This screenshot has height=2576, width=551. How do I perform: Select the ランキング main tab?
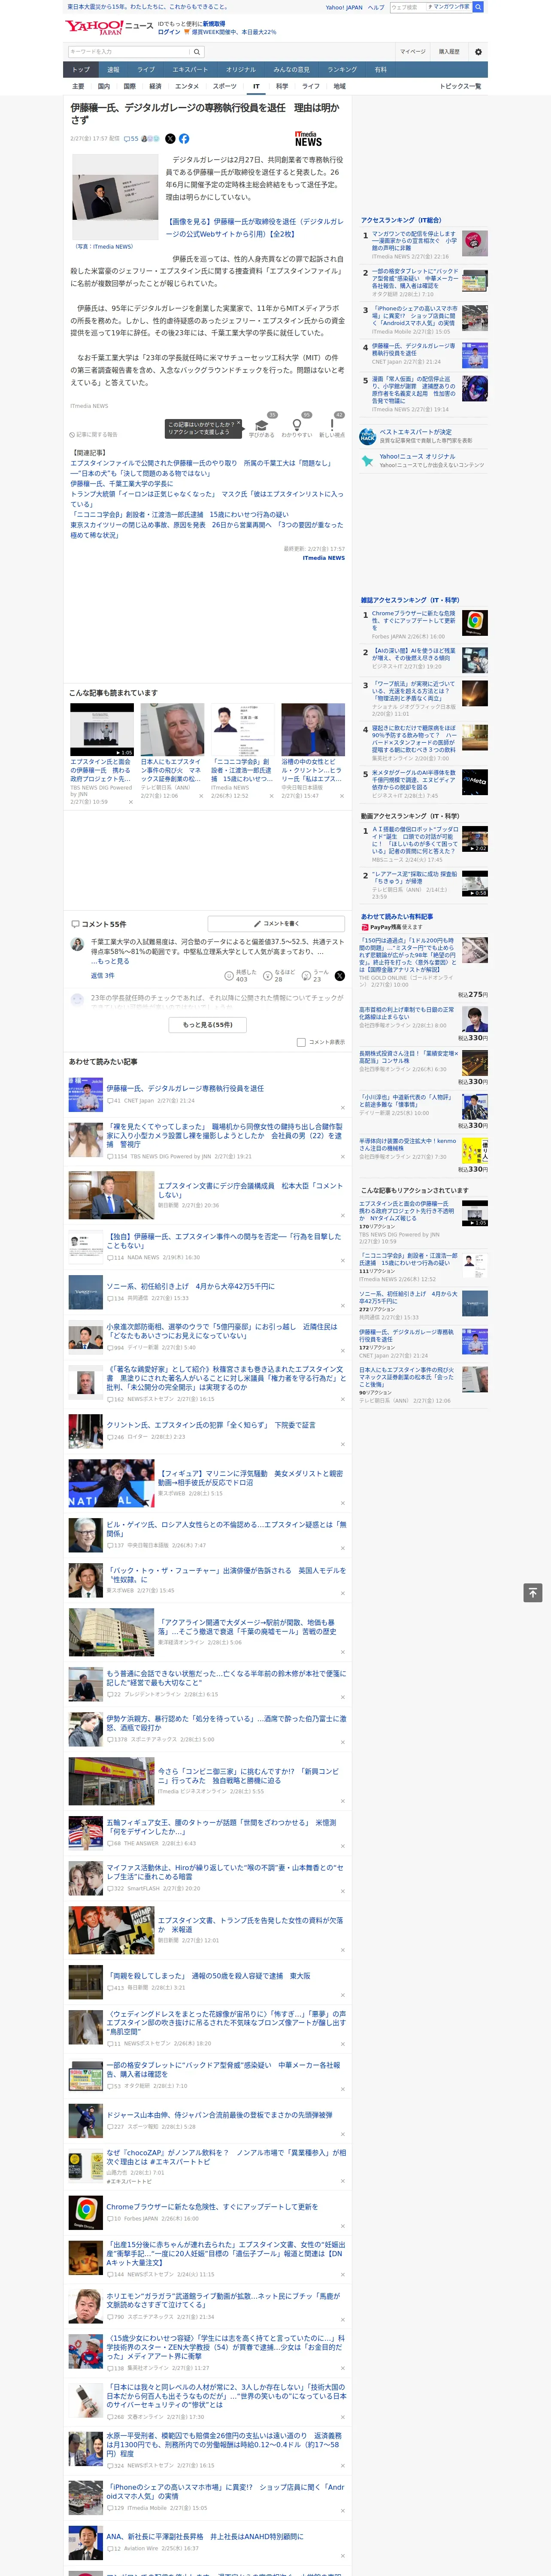342,70
